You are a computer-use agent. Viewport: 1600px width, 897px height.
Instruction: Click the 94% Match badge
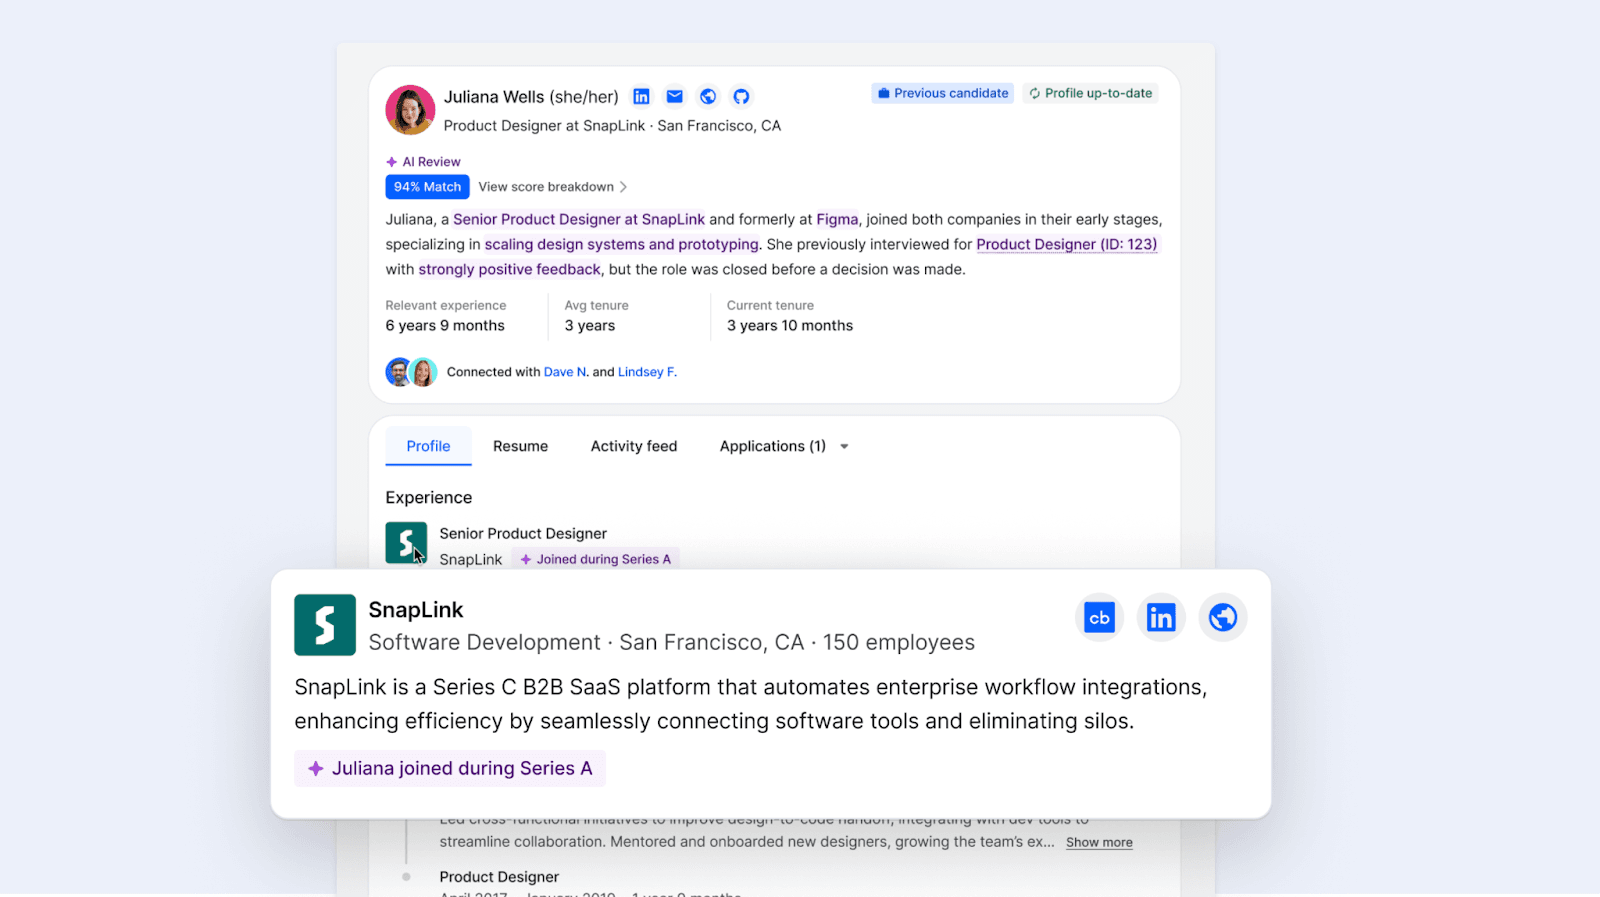click(x=427, y=187)
